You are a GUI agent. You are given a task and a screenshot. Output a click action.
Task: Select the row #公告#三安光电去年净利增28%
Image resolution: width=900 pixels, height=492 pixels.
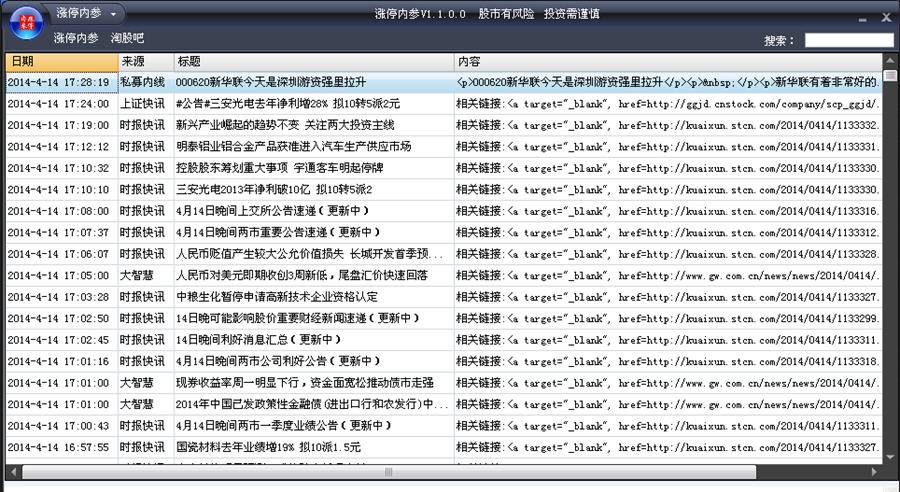tap(444, 104)
